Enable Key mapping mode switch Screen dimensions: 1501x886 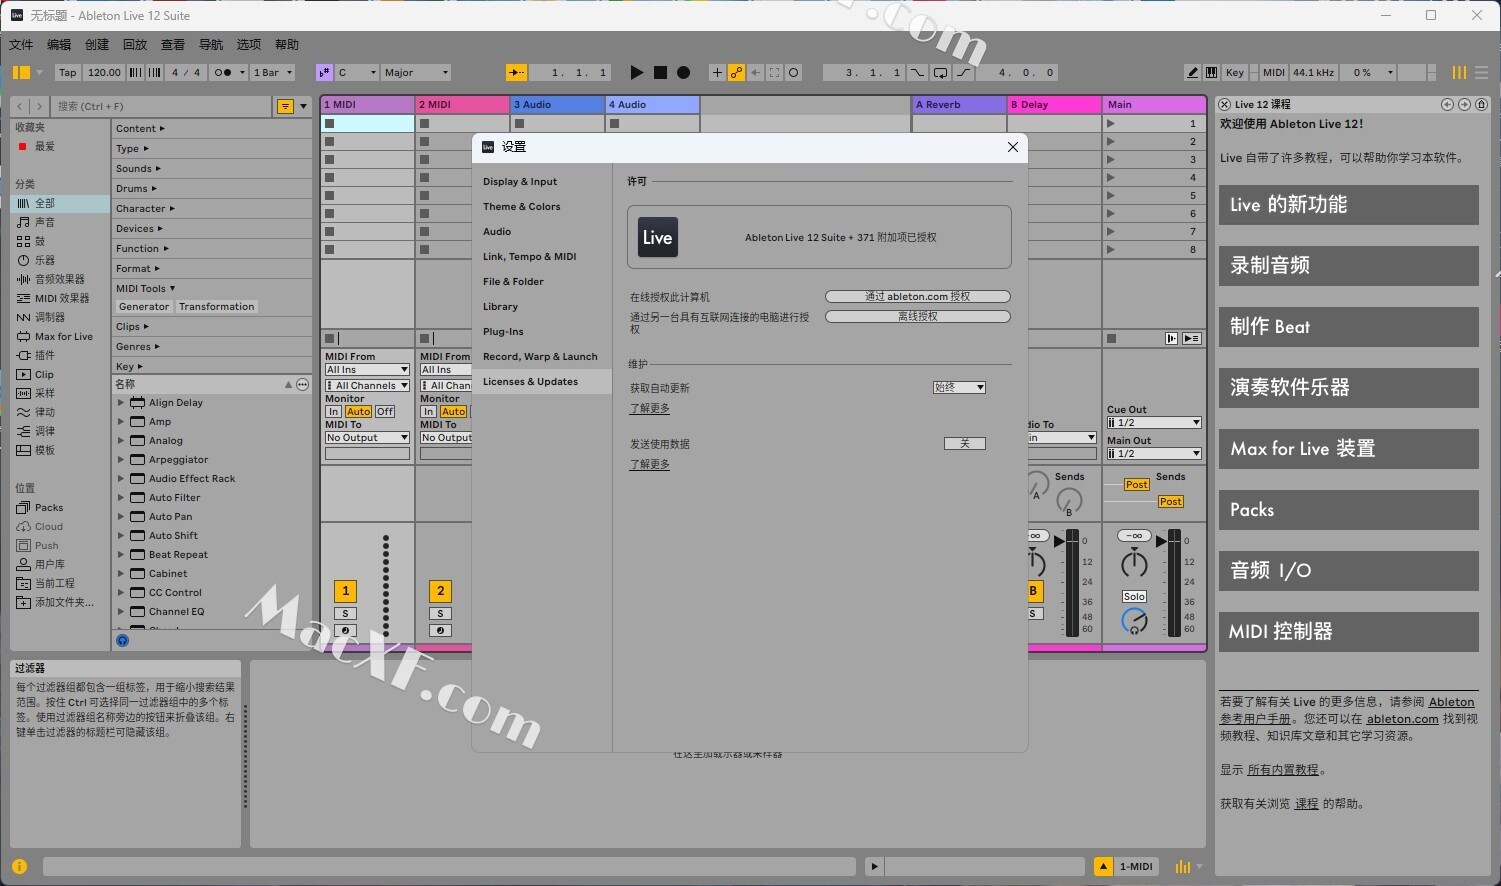click(x=1235, y=72)
